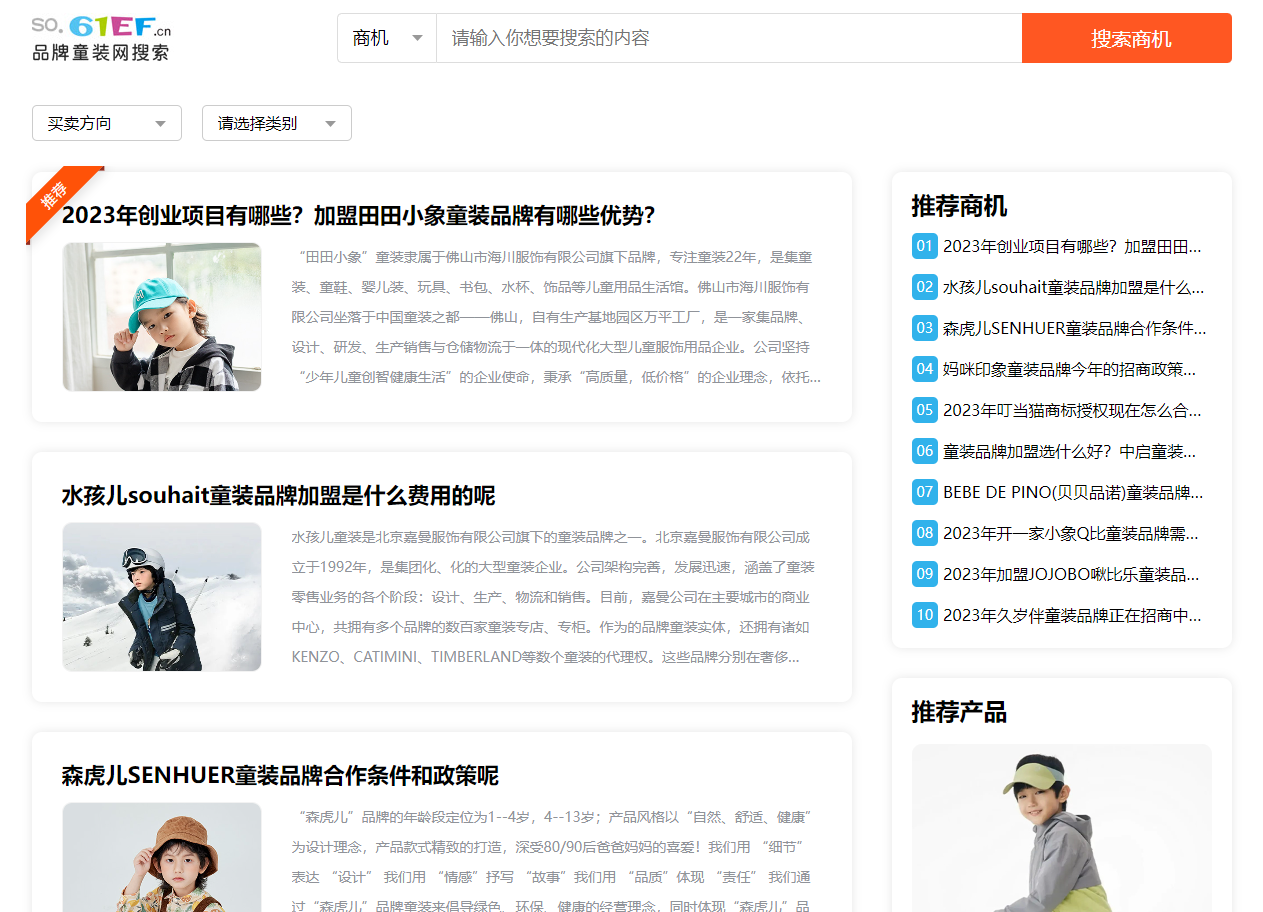Select recommended item 07 BEBE DE PINO

coord(1073,492)
